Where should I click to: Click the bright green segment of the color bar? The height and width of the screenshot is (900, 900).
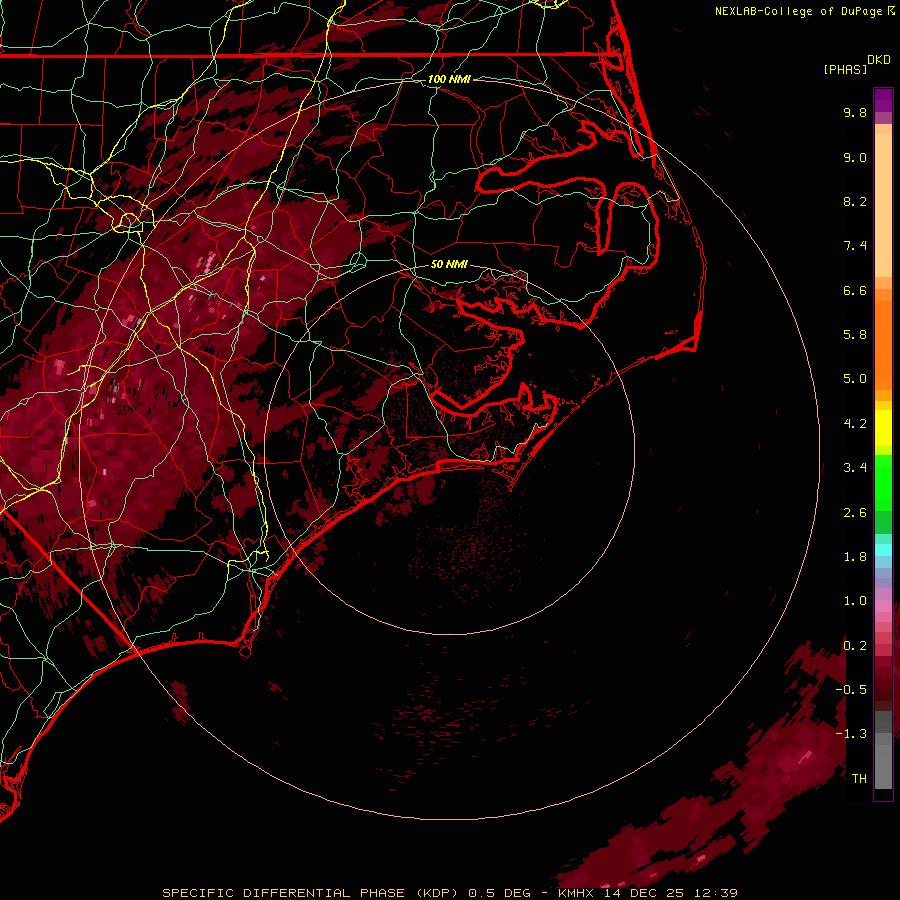(883, 485)
